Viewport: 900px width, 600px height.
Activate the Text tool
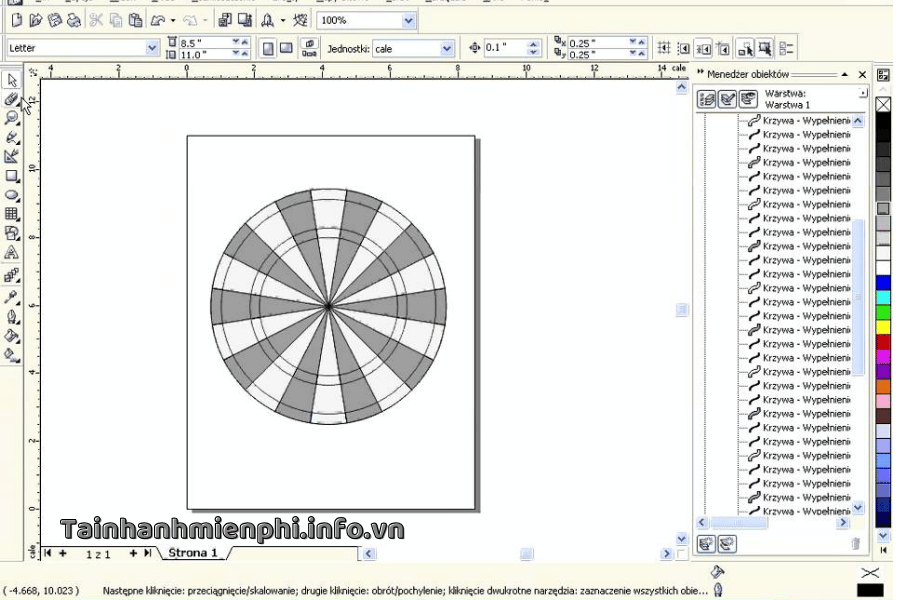tap(12, 252)
